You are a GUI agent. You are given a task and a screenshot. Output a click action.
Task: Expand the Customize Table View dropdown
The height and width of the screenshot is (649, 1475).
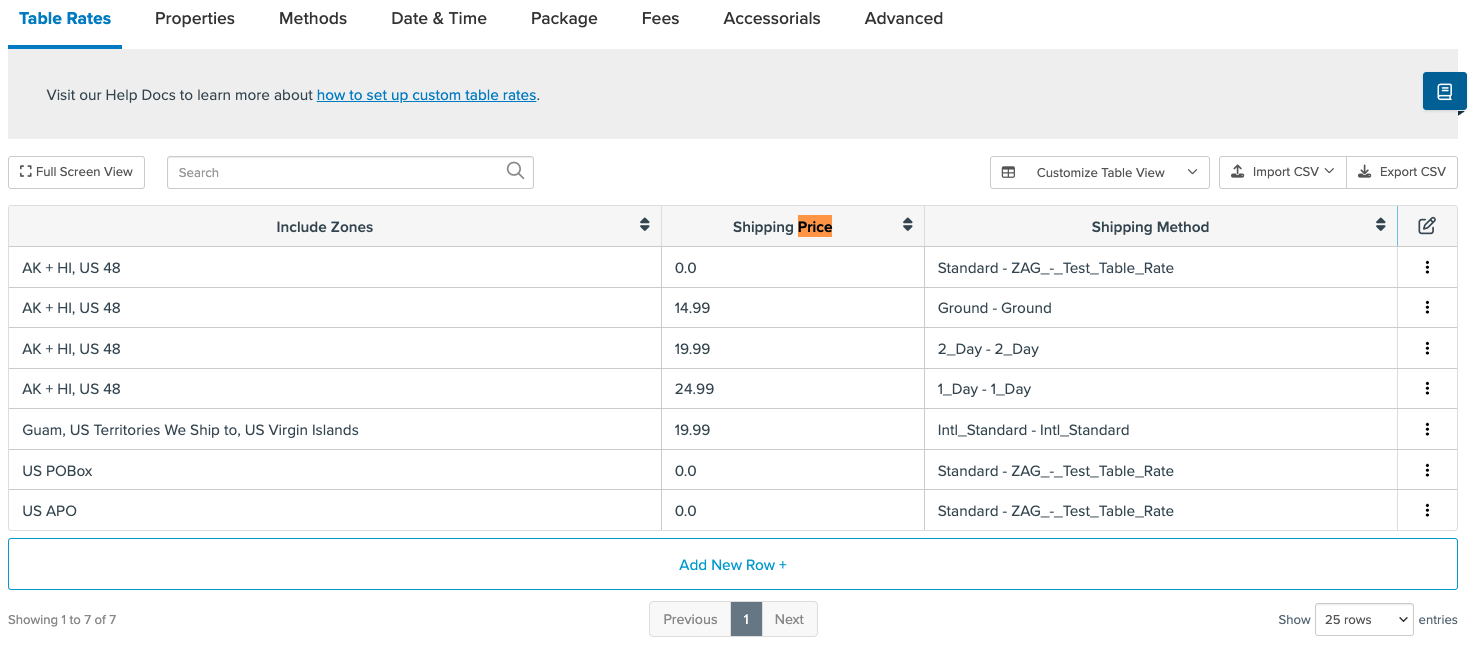click(x=1099, y=172)
